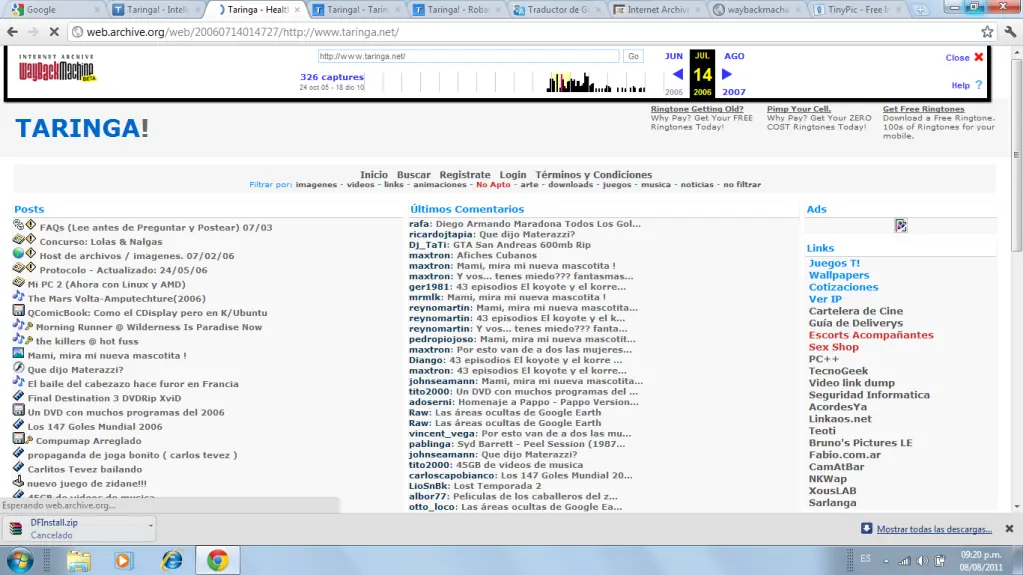Show hidden tray icons arrow
Viewport: 1023px width, 575px height.
[886, 561]
